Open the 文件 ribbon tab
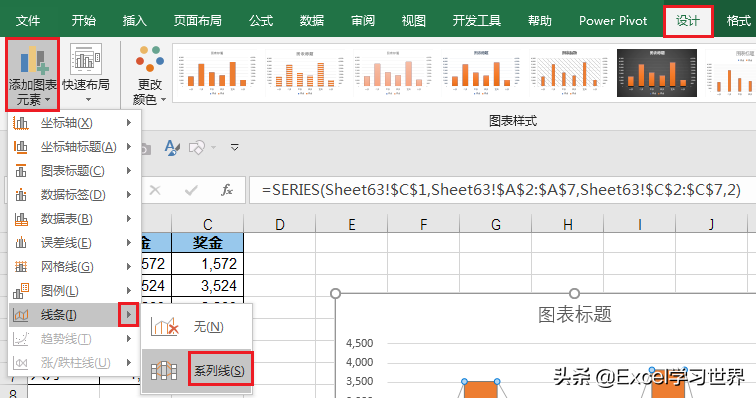 pyautogui.click(x=27, y=21)
